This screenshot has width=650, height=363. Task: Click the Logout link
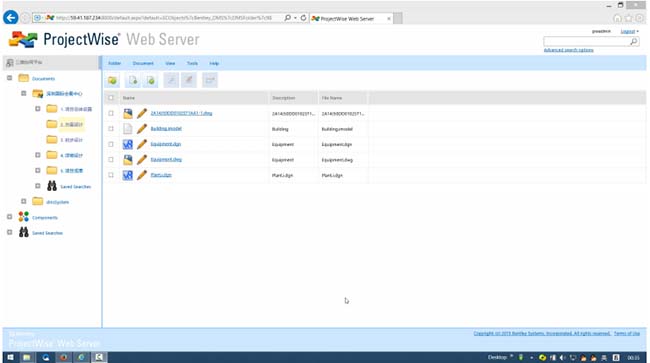click(x=628, y=31)
